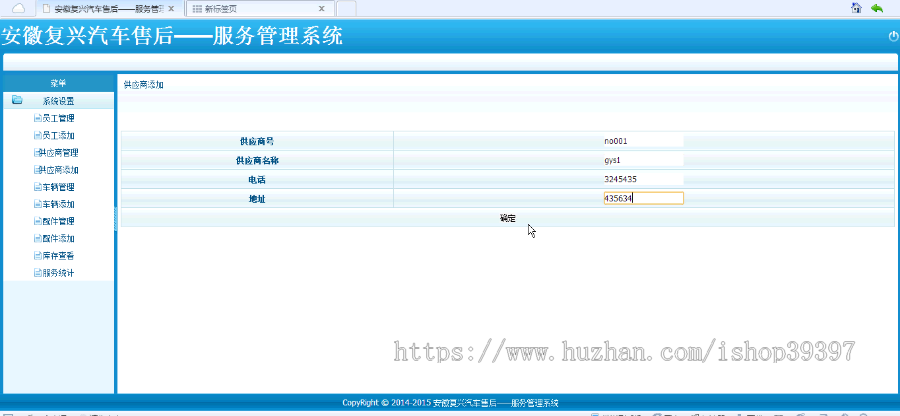The width and height of the screenshot is (900, 416).
Task: Click the 供应商名称 input field
Action: click(x=643, y=160)
